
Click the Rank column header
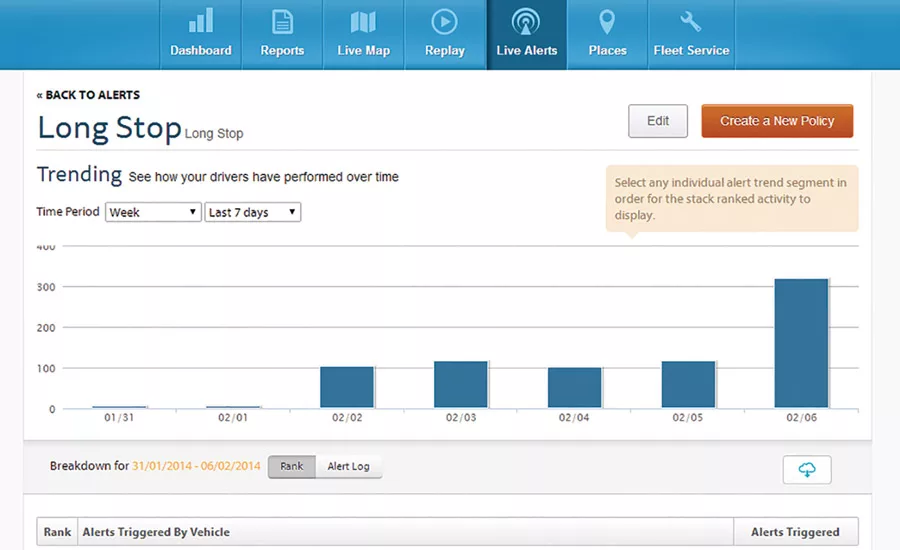click(x=57, y=532)
